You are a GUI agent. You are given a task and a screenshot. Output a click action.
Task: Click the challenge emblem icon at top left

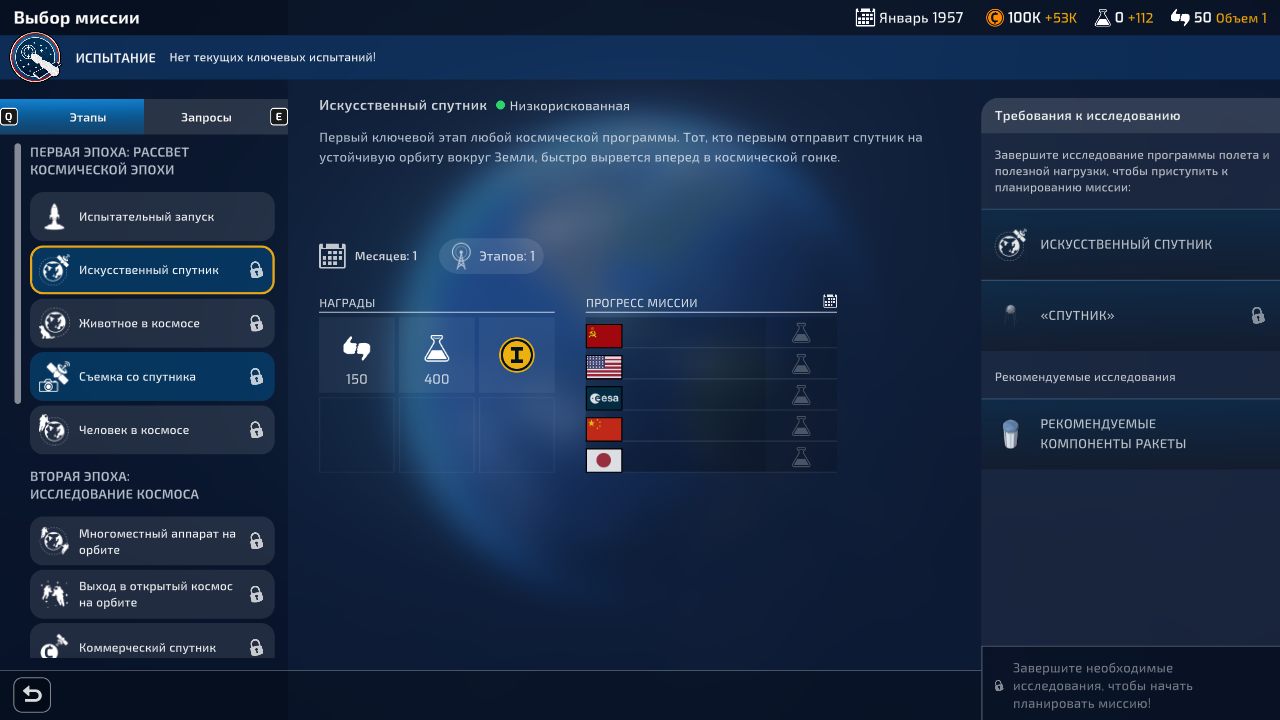36,58
